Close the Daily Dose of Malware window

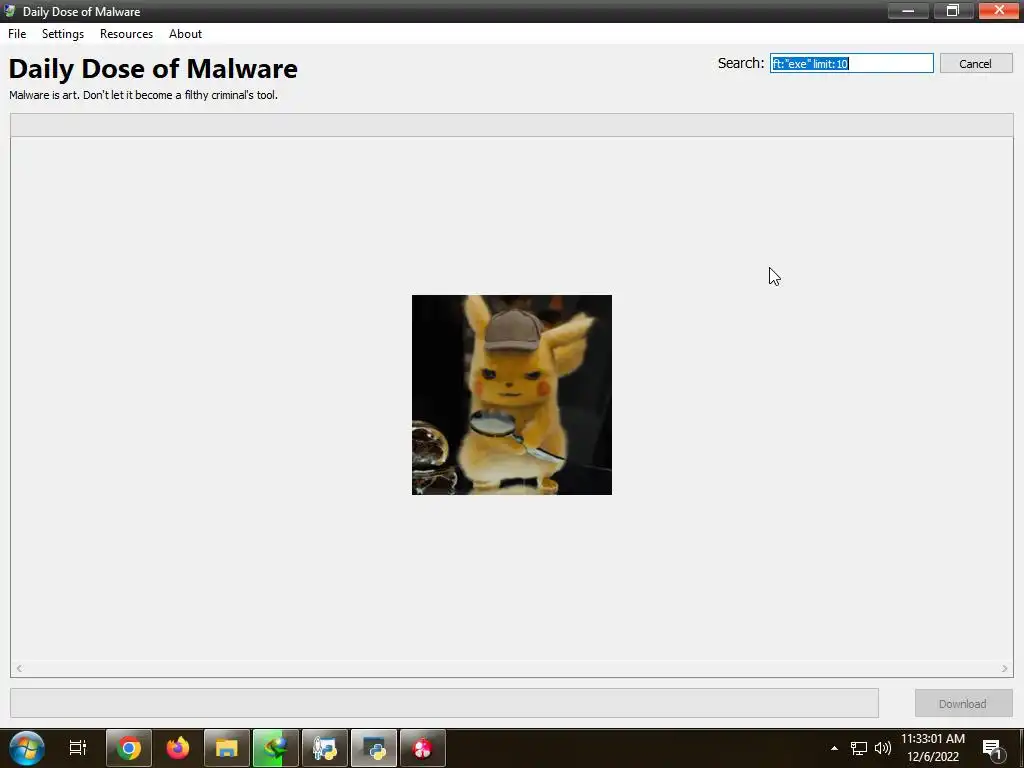click(999, 10)
